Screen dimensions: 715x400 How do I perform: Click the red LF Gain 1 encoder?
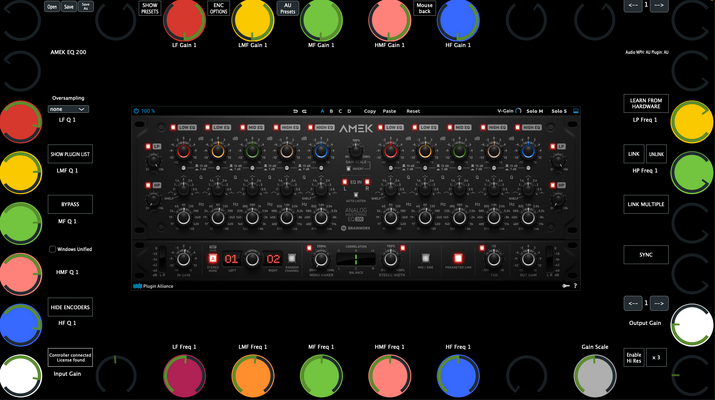[184, 20]
